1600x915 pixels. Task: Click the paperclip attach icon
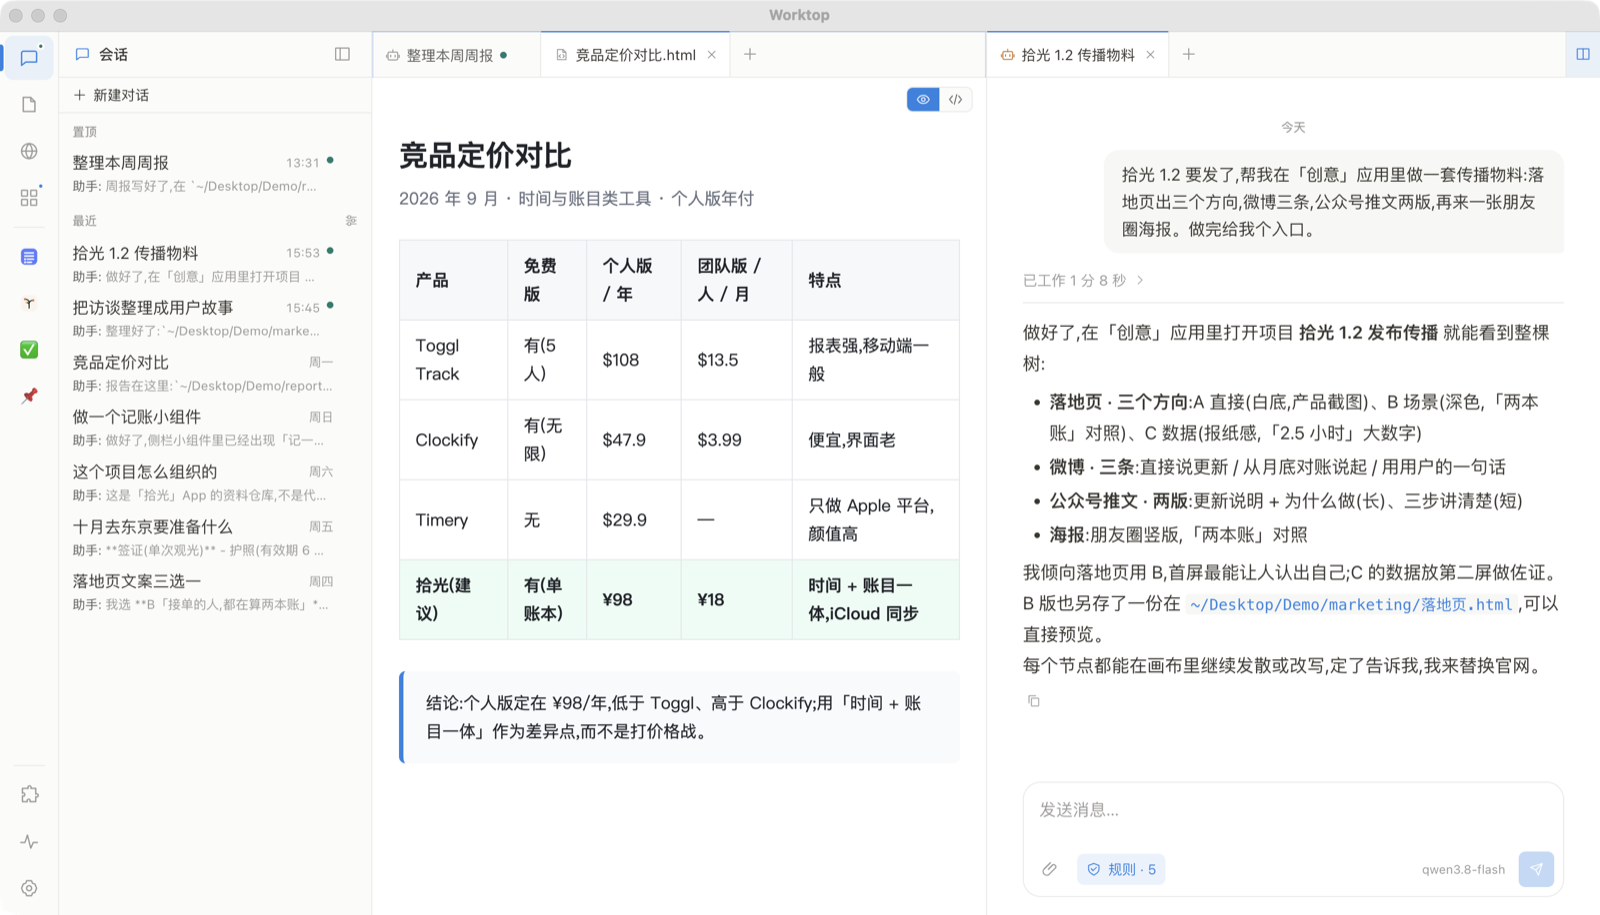[x=1049, y=869]
